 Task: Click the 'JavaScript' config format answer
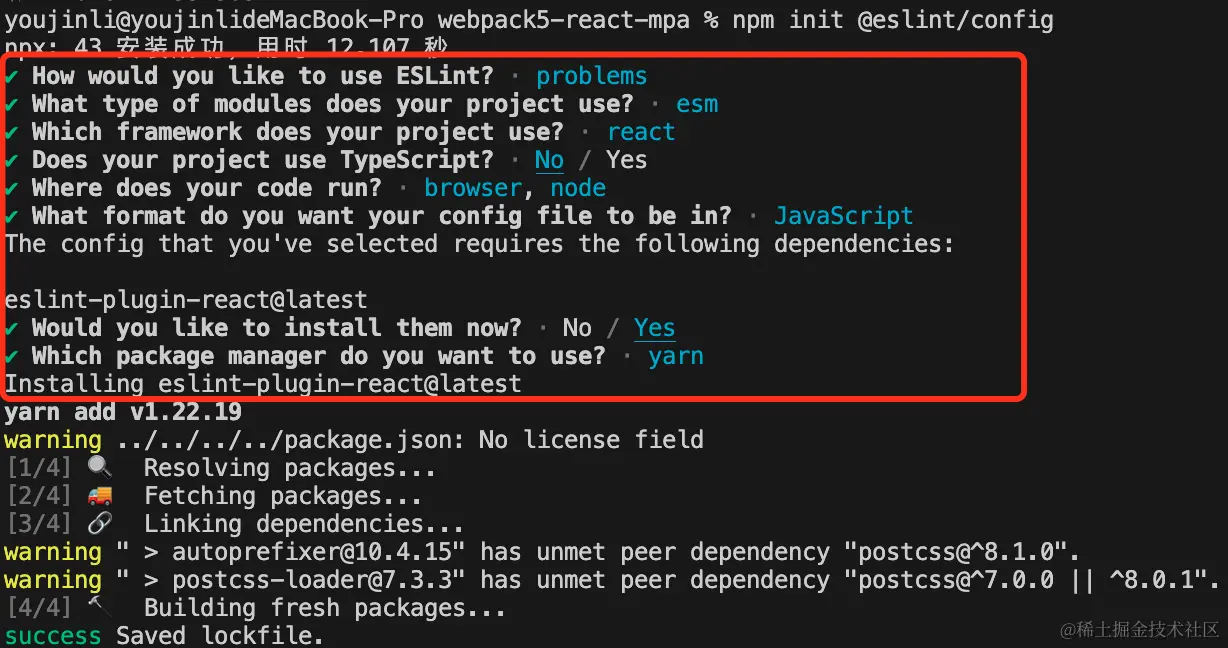[844, 216]
